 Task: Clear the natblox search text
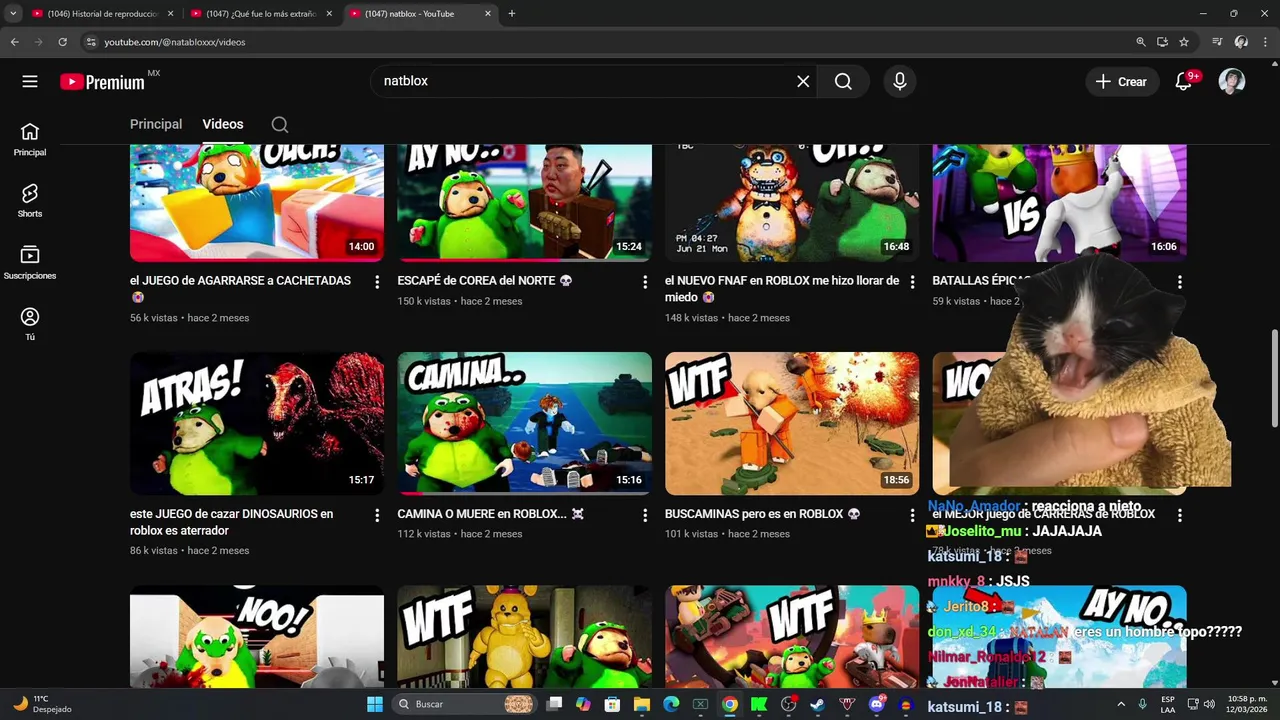pyautogui.click(x=803, y=82)
